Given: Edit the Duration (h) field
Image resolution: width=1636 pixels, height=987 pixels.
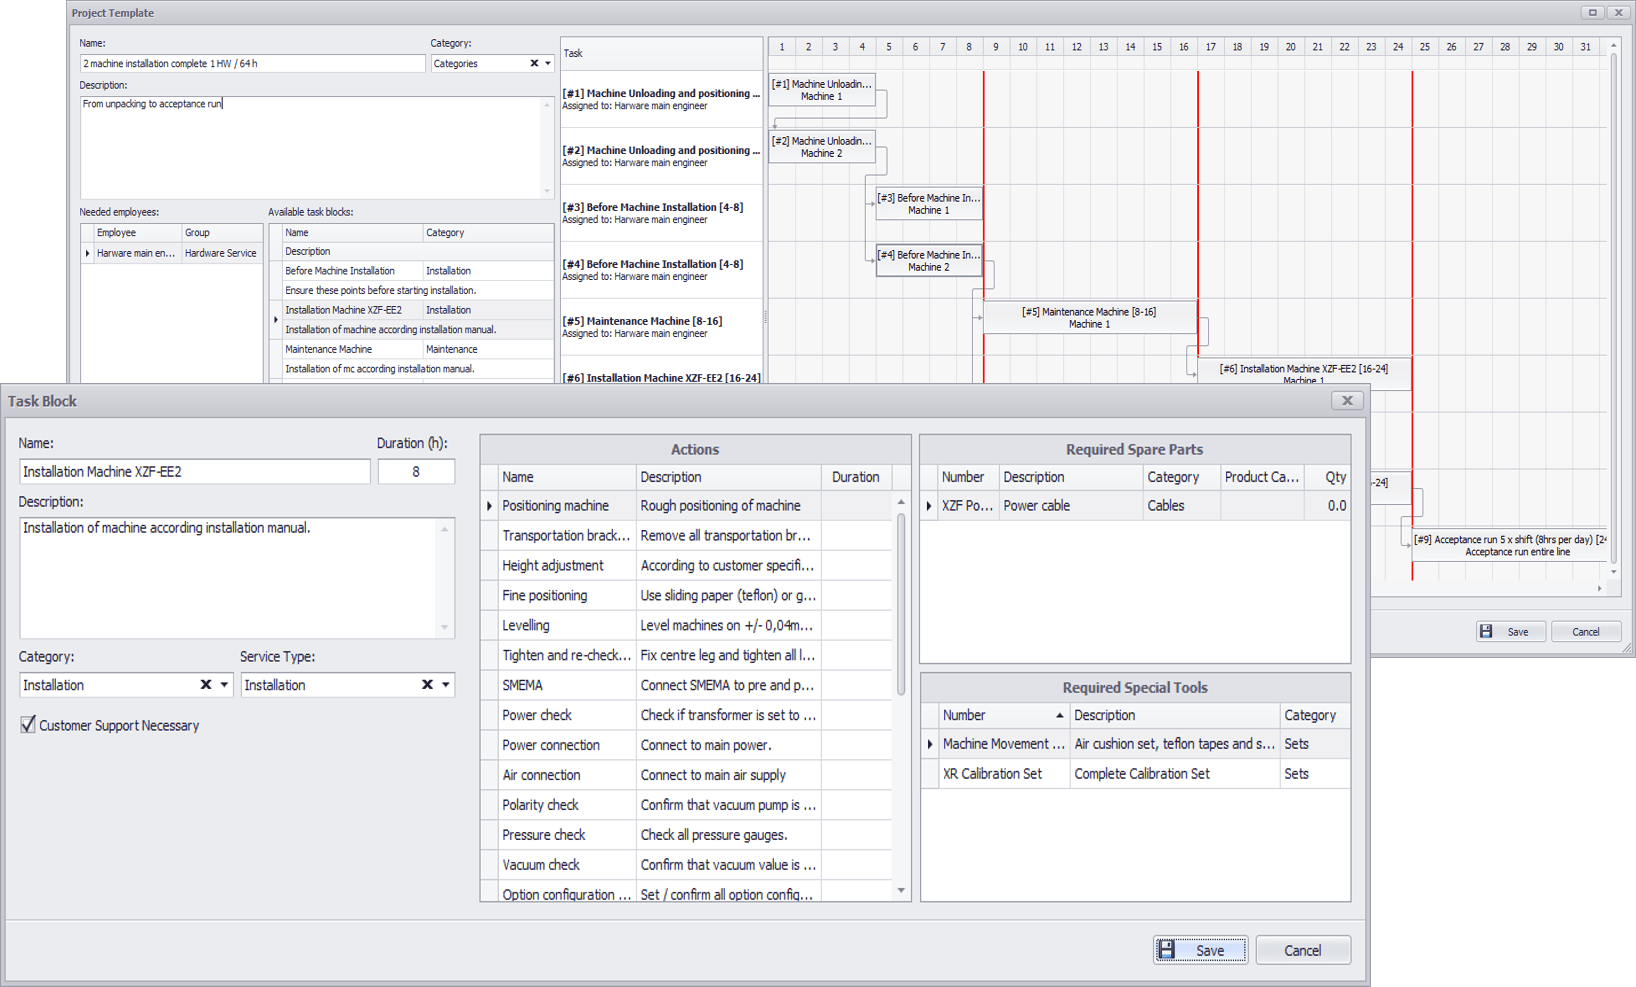Looking at the screenshot, I should tap(416, 471).
